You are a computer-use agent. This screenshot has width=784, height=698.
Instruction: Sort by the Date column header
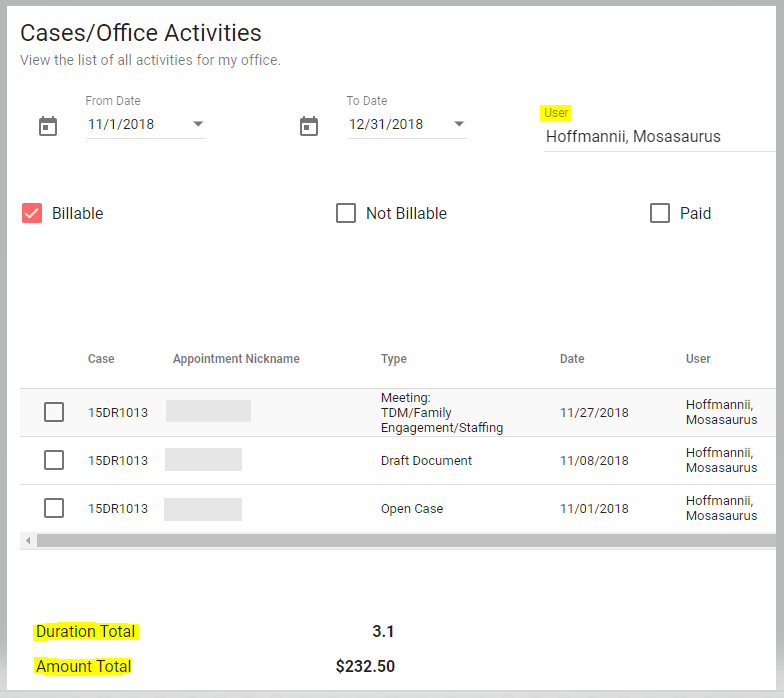point(572,358)
